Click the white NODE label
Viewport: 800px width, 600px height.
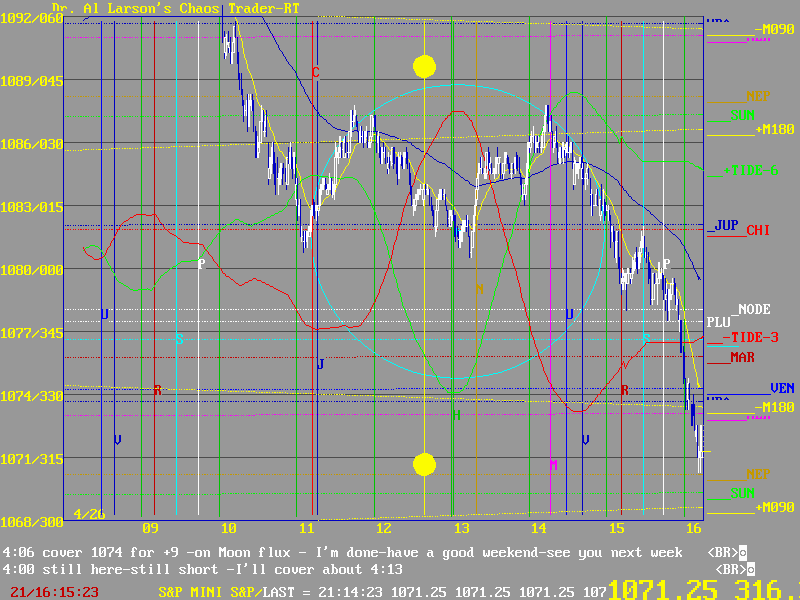tap(755, 310)
